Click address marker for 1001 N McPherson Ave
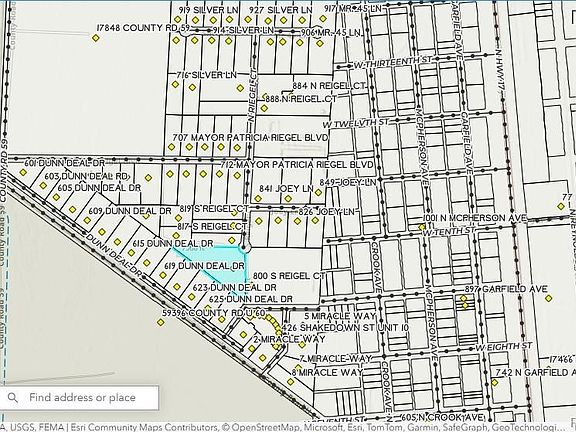Screen dimensions: 576x432 422,227
